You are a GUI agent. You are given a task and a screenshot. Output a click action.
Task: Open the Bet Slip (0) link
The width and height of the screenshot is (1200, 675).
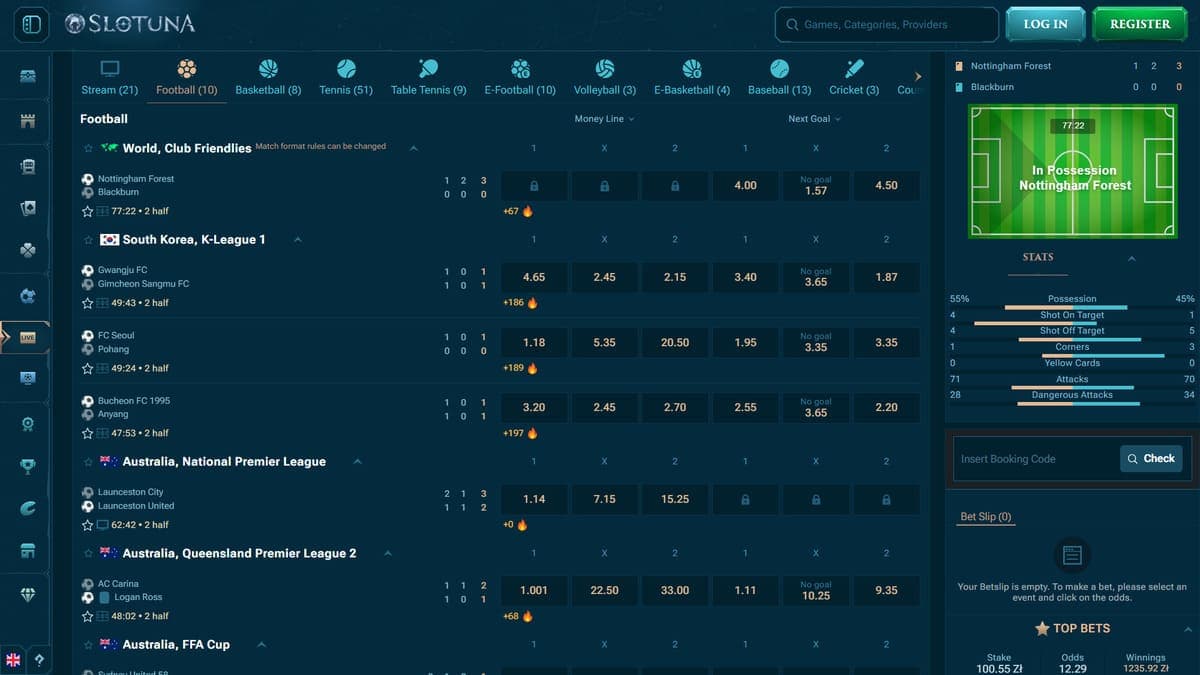tap(986, 517)
